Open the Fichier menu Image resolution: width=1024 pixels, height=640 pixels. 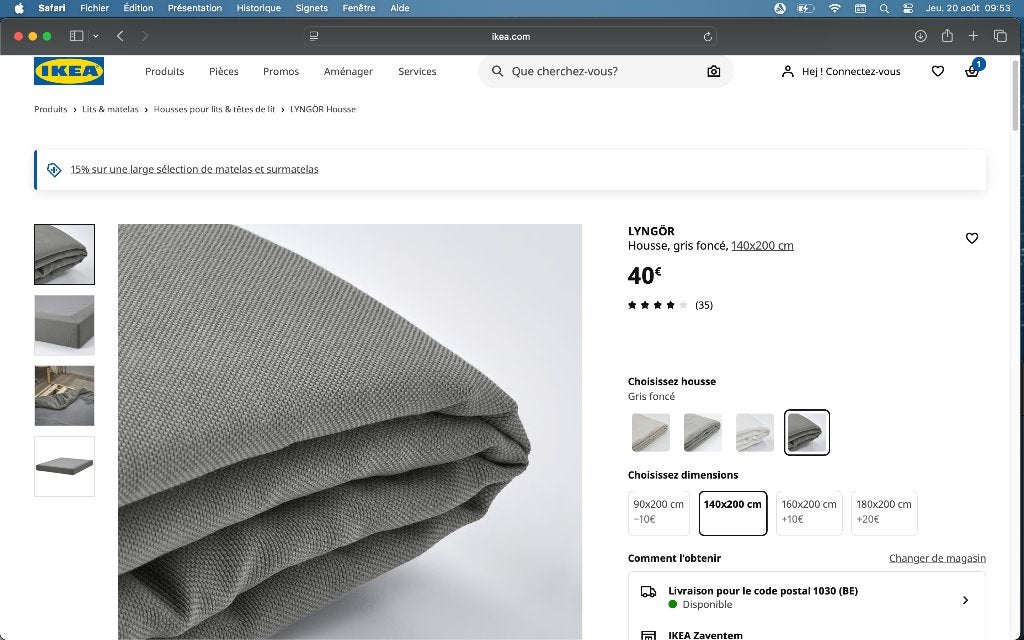pyautogui.click(x=95, y=8)
